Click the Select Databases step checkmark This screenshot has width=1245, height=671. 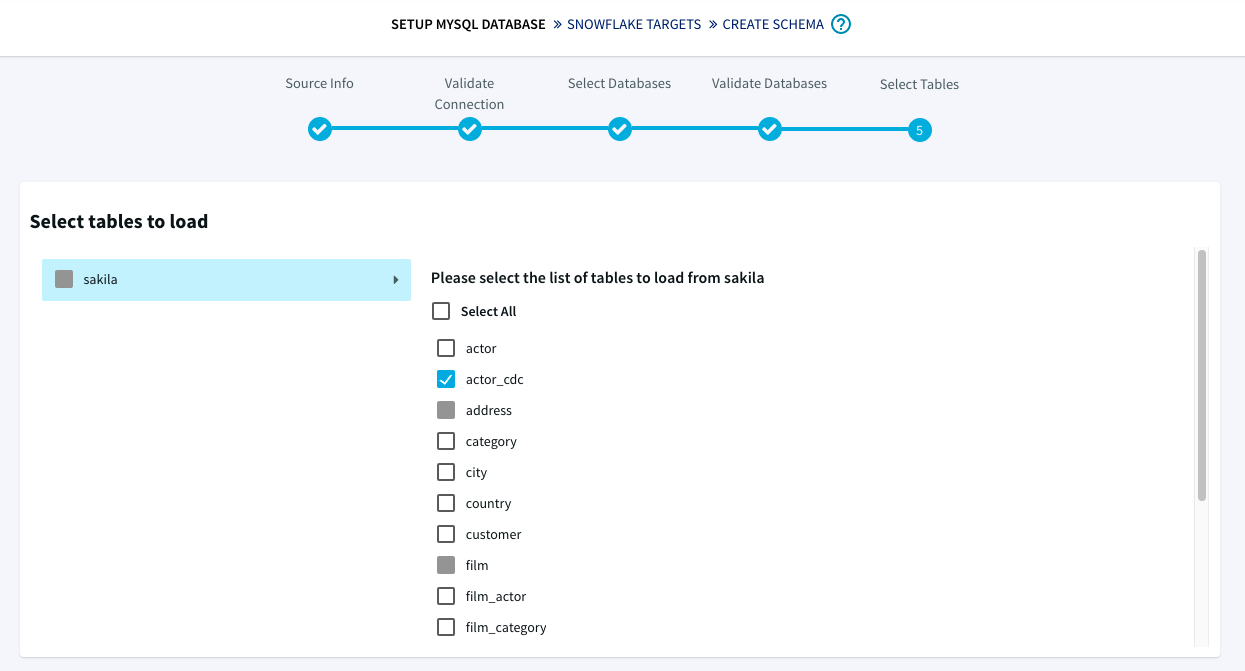pyautogui.click(x=620, y=130)
